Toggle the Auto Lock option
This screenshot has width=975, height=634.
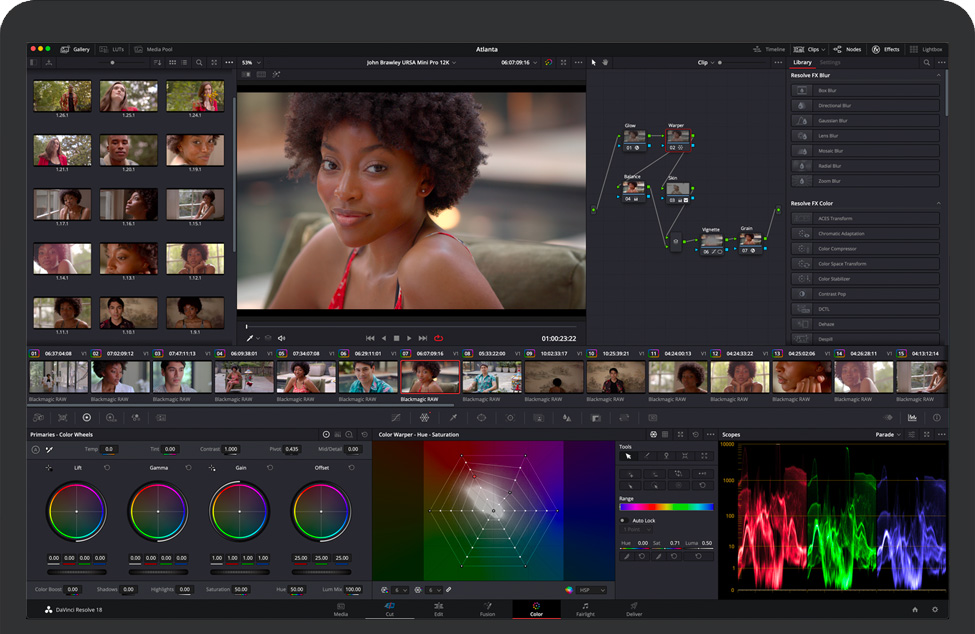click(x=623, y=520)
